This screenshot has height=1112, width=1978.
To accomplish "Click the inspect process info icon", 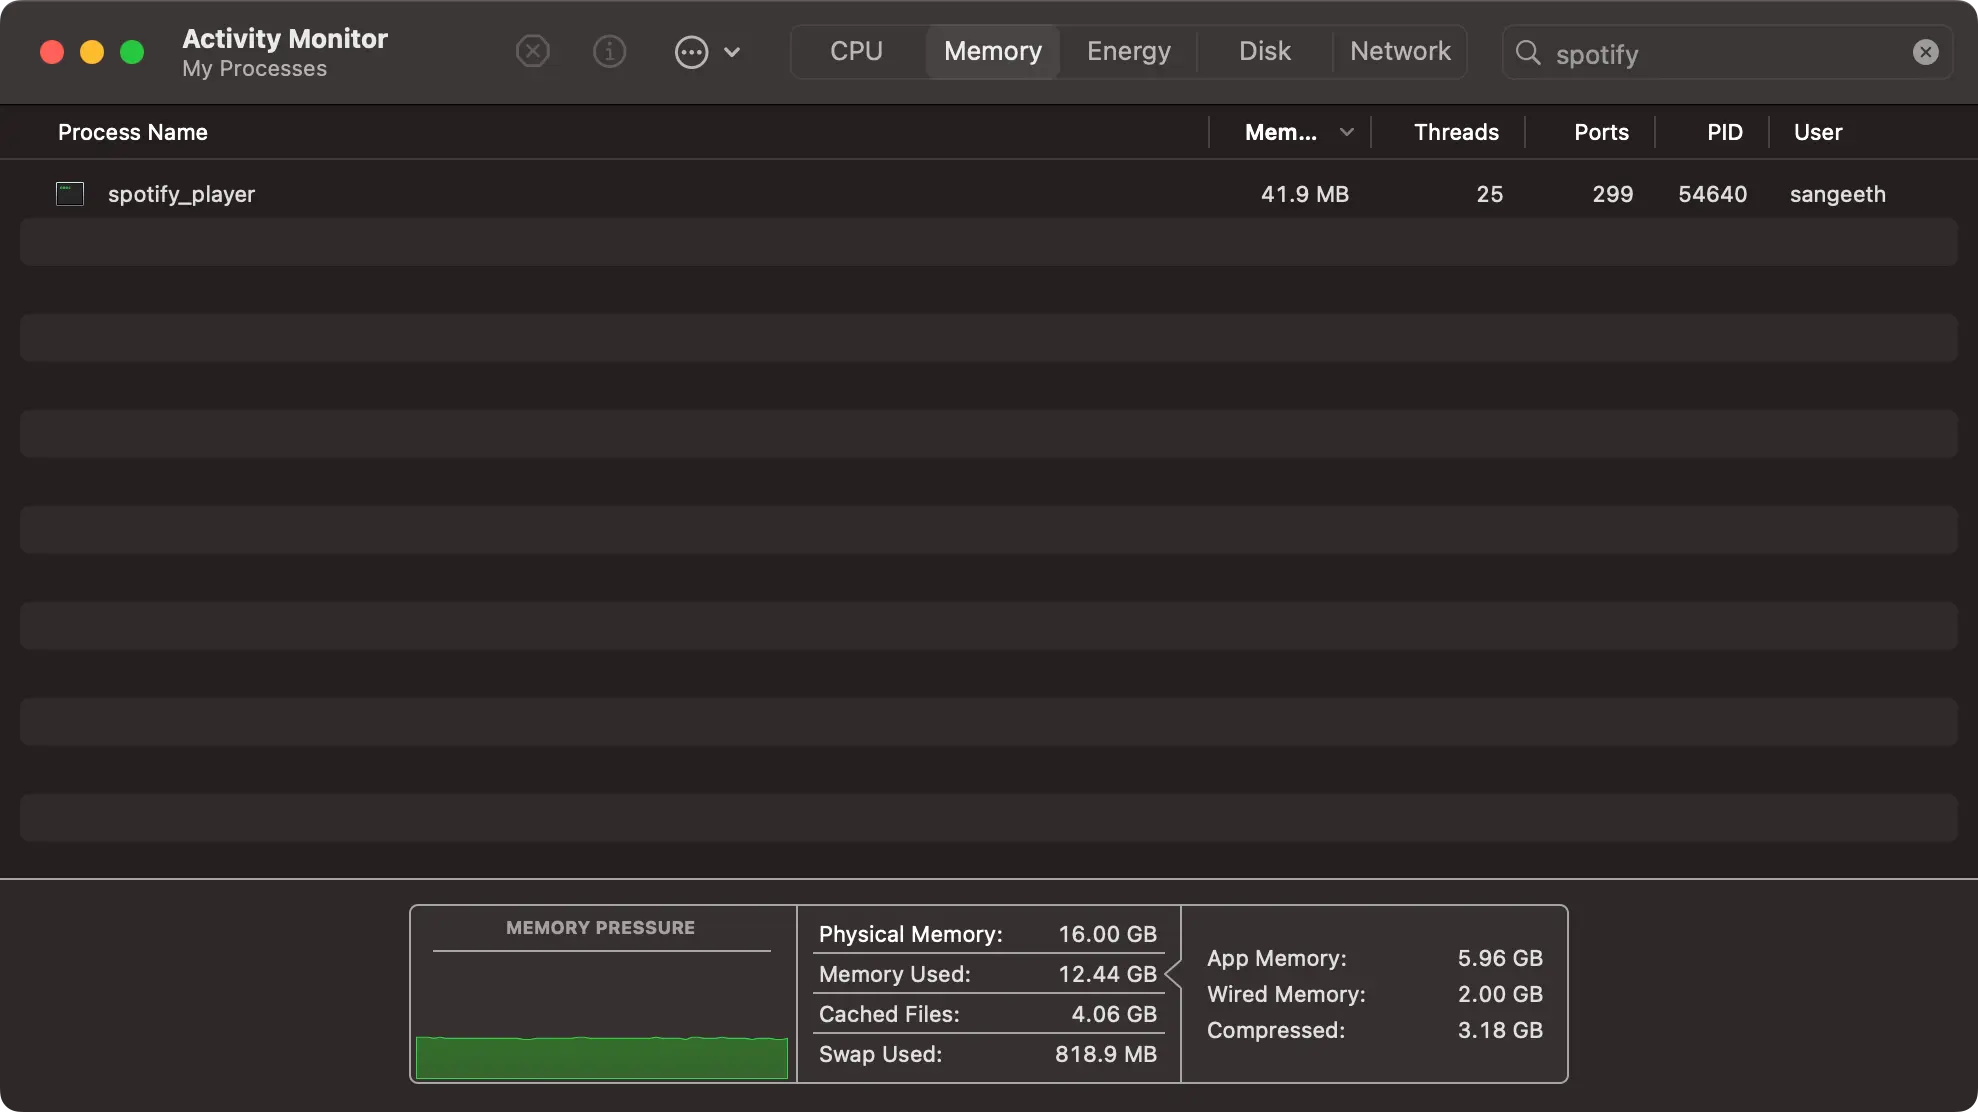I will click(x=610, y=50).
